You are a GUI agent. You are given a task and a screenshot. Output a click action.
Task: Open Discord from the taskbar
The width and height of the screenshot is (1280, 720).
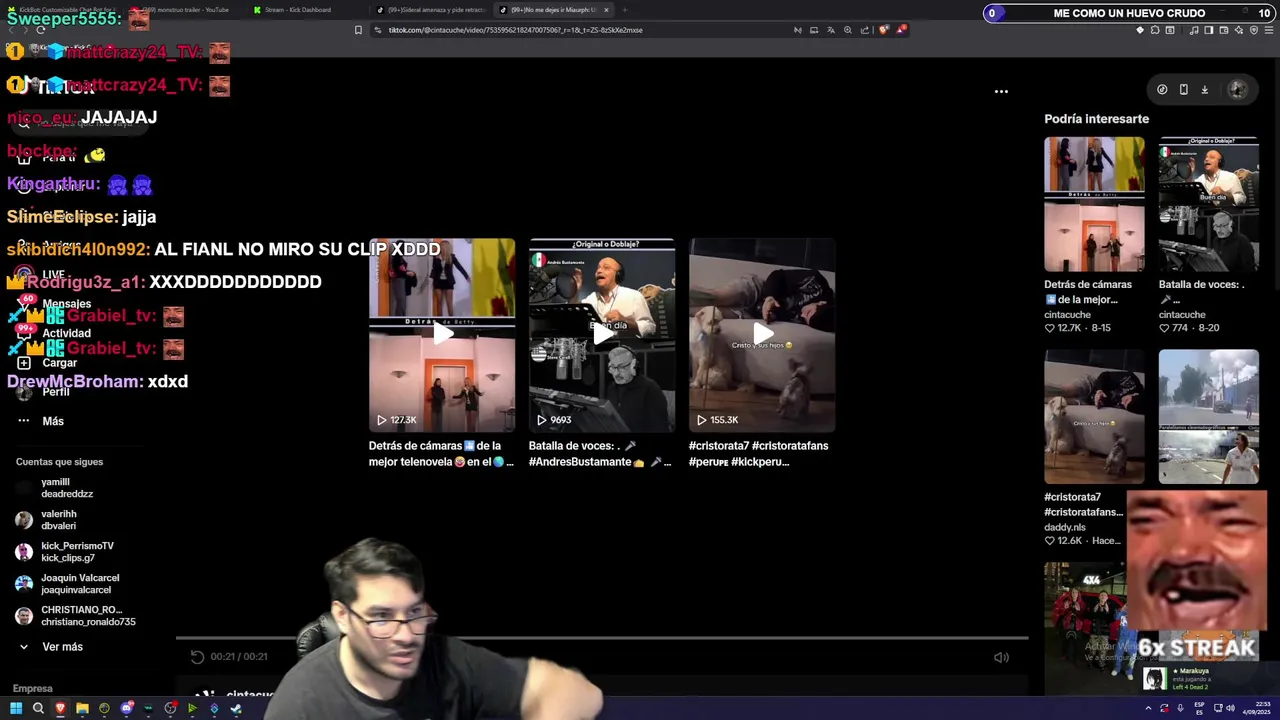(126, 708)
